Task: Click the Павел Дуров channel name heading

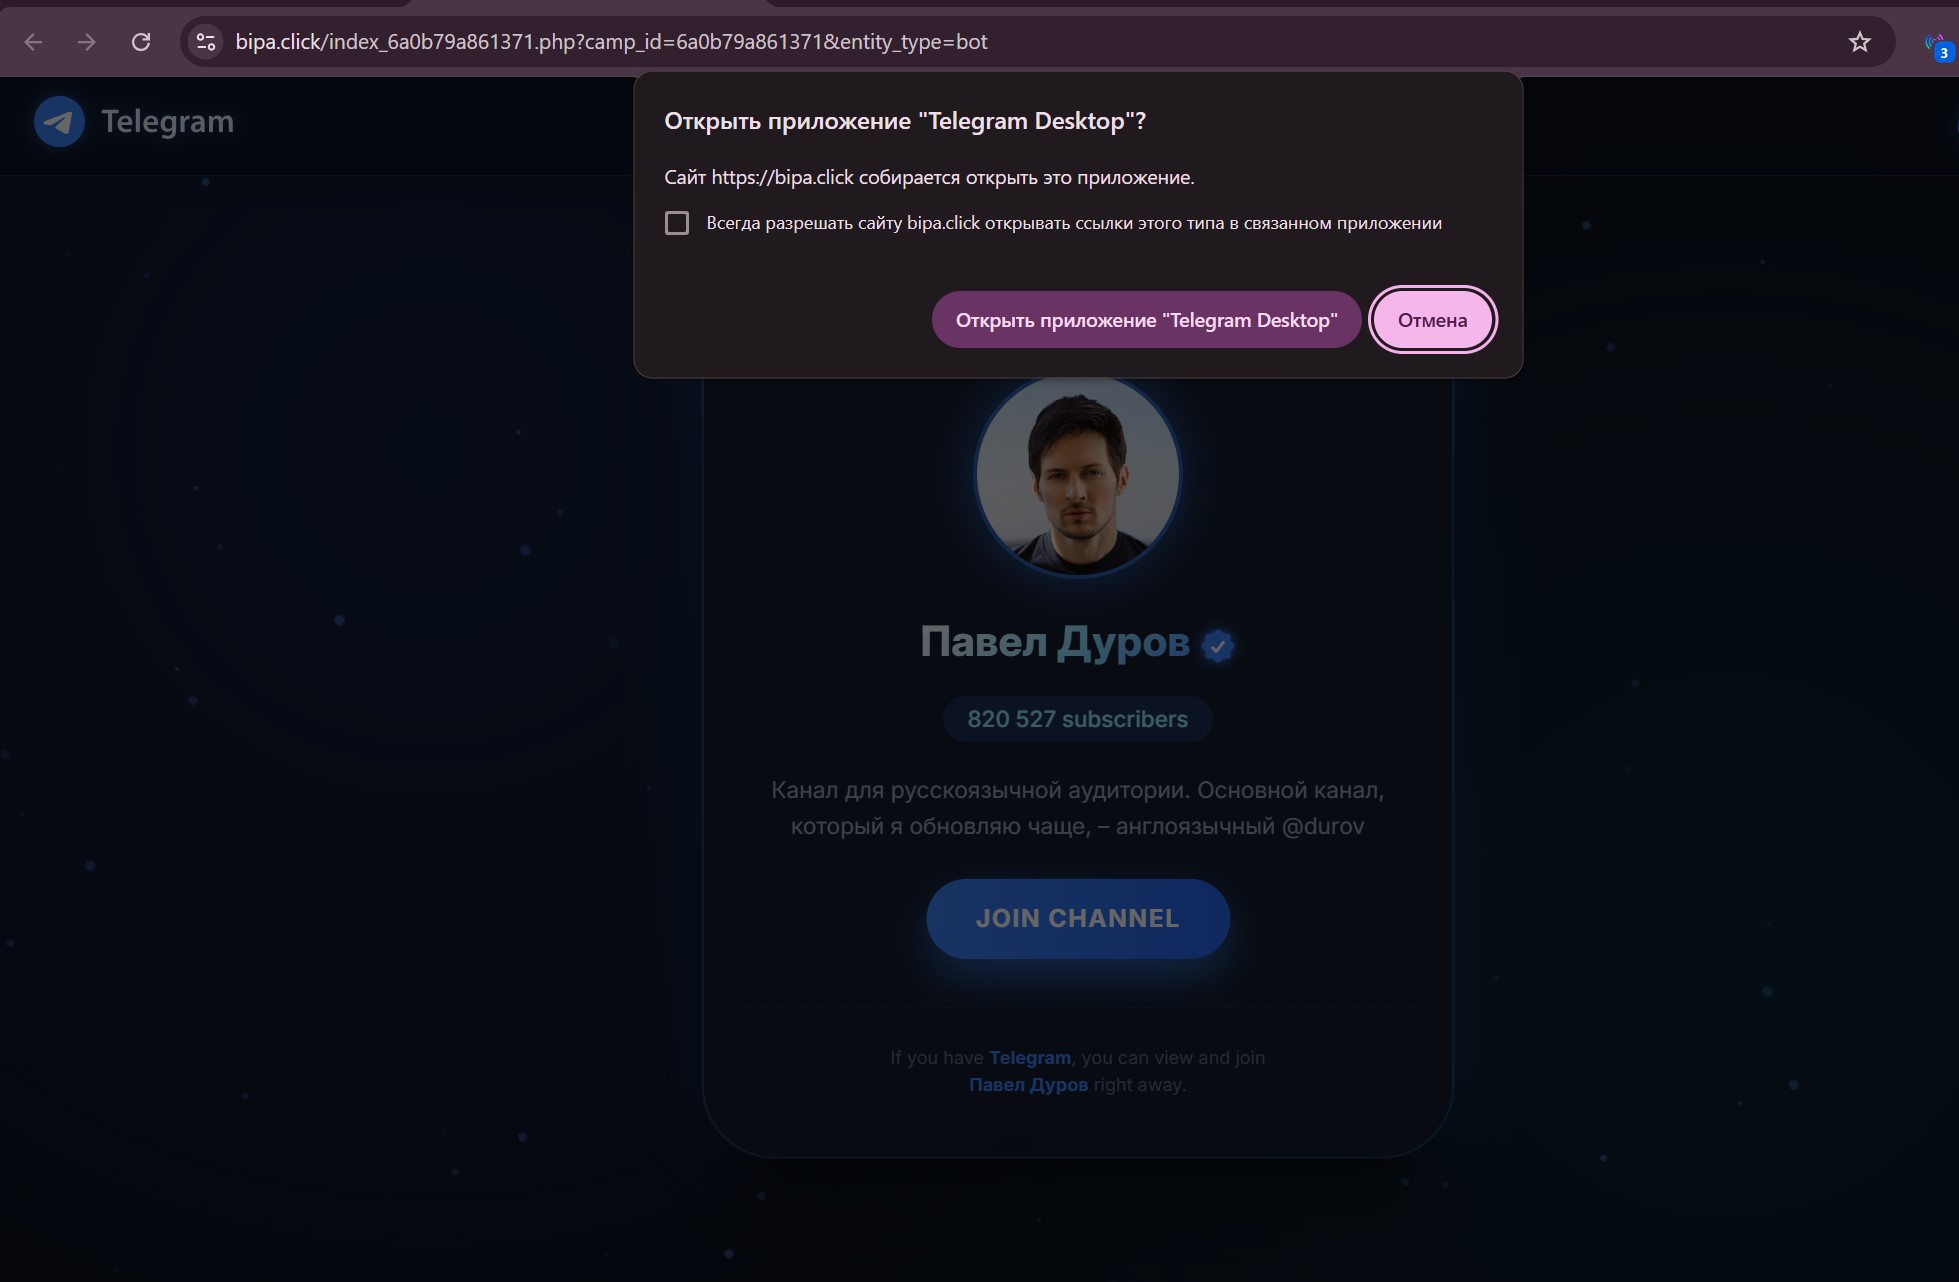Action: (1054, 642)
